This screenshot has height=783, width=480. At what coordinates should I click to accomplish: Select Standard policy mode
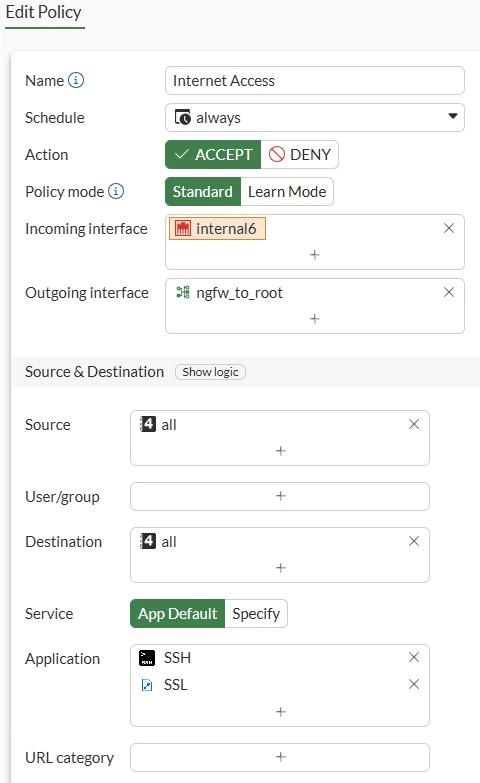click(x=203, y=191)
